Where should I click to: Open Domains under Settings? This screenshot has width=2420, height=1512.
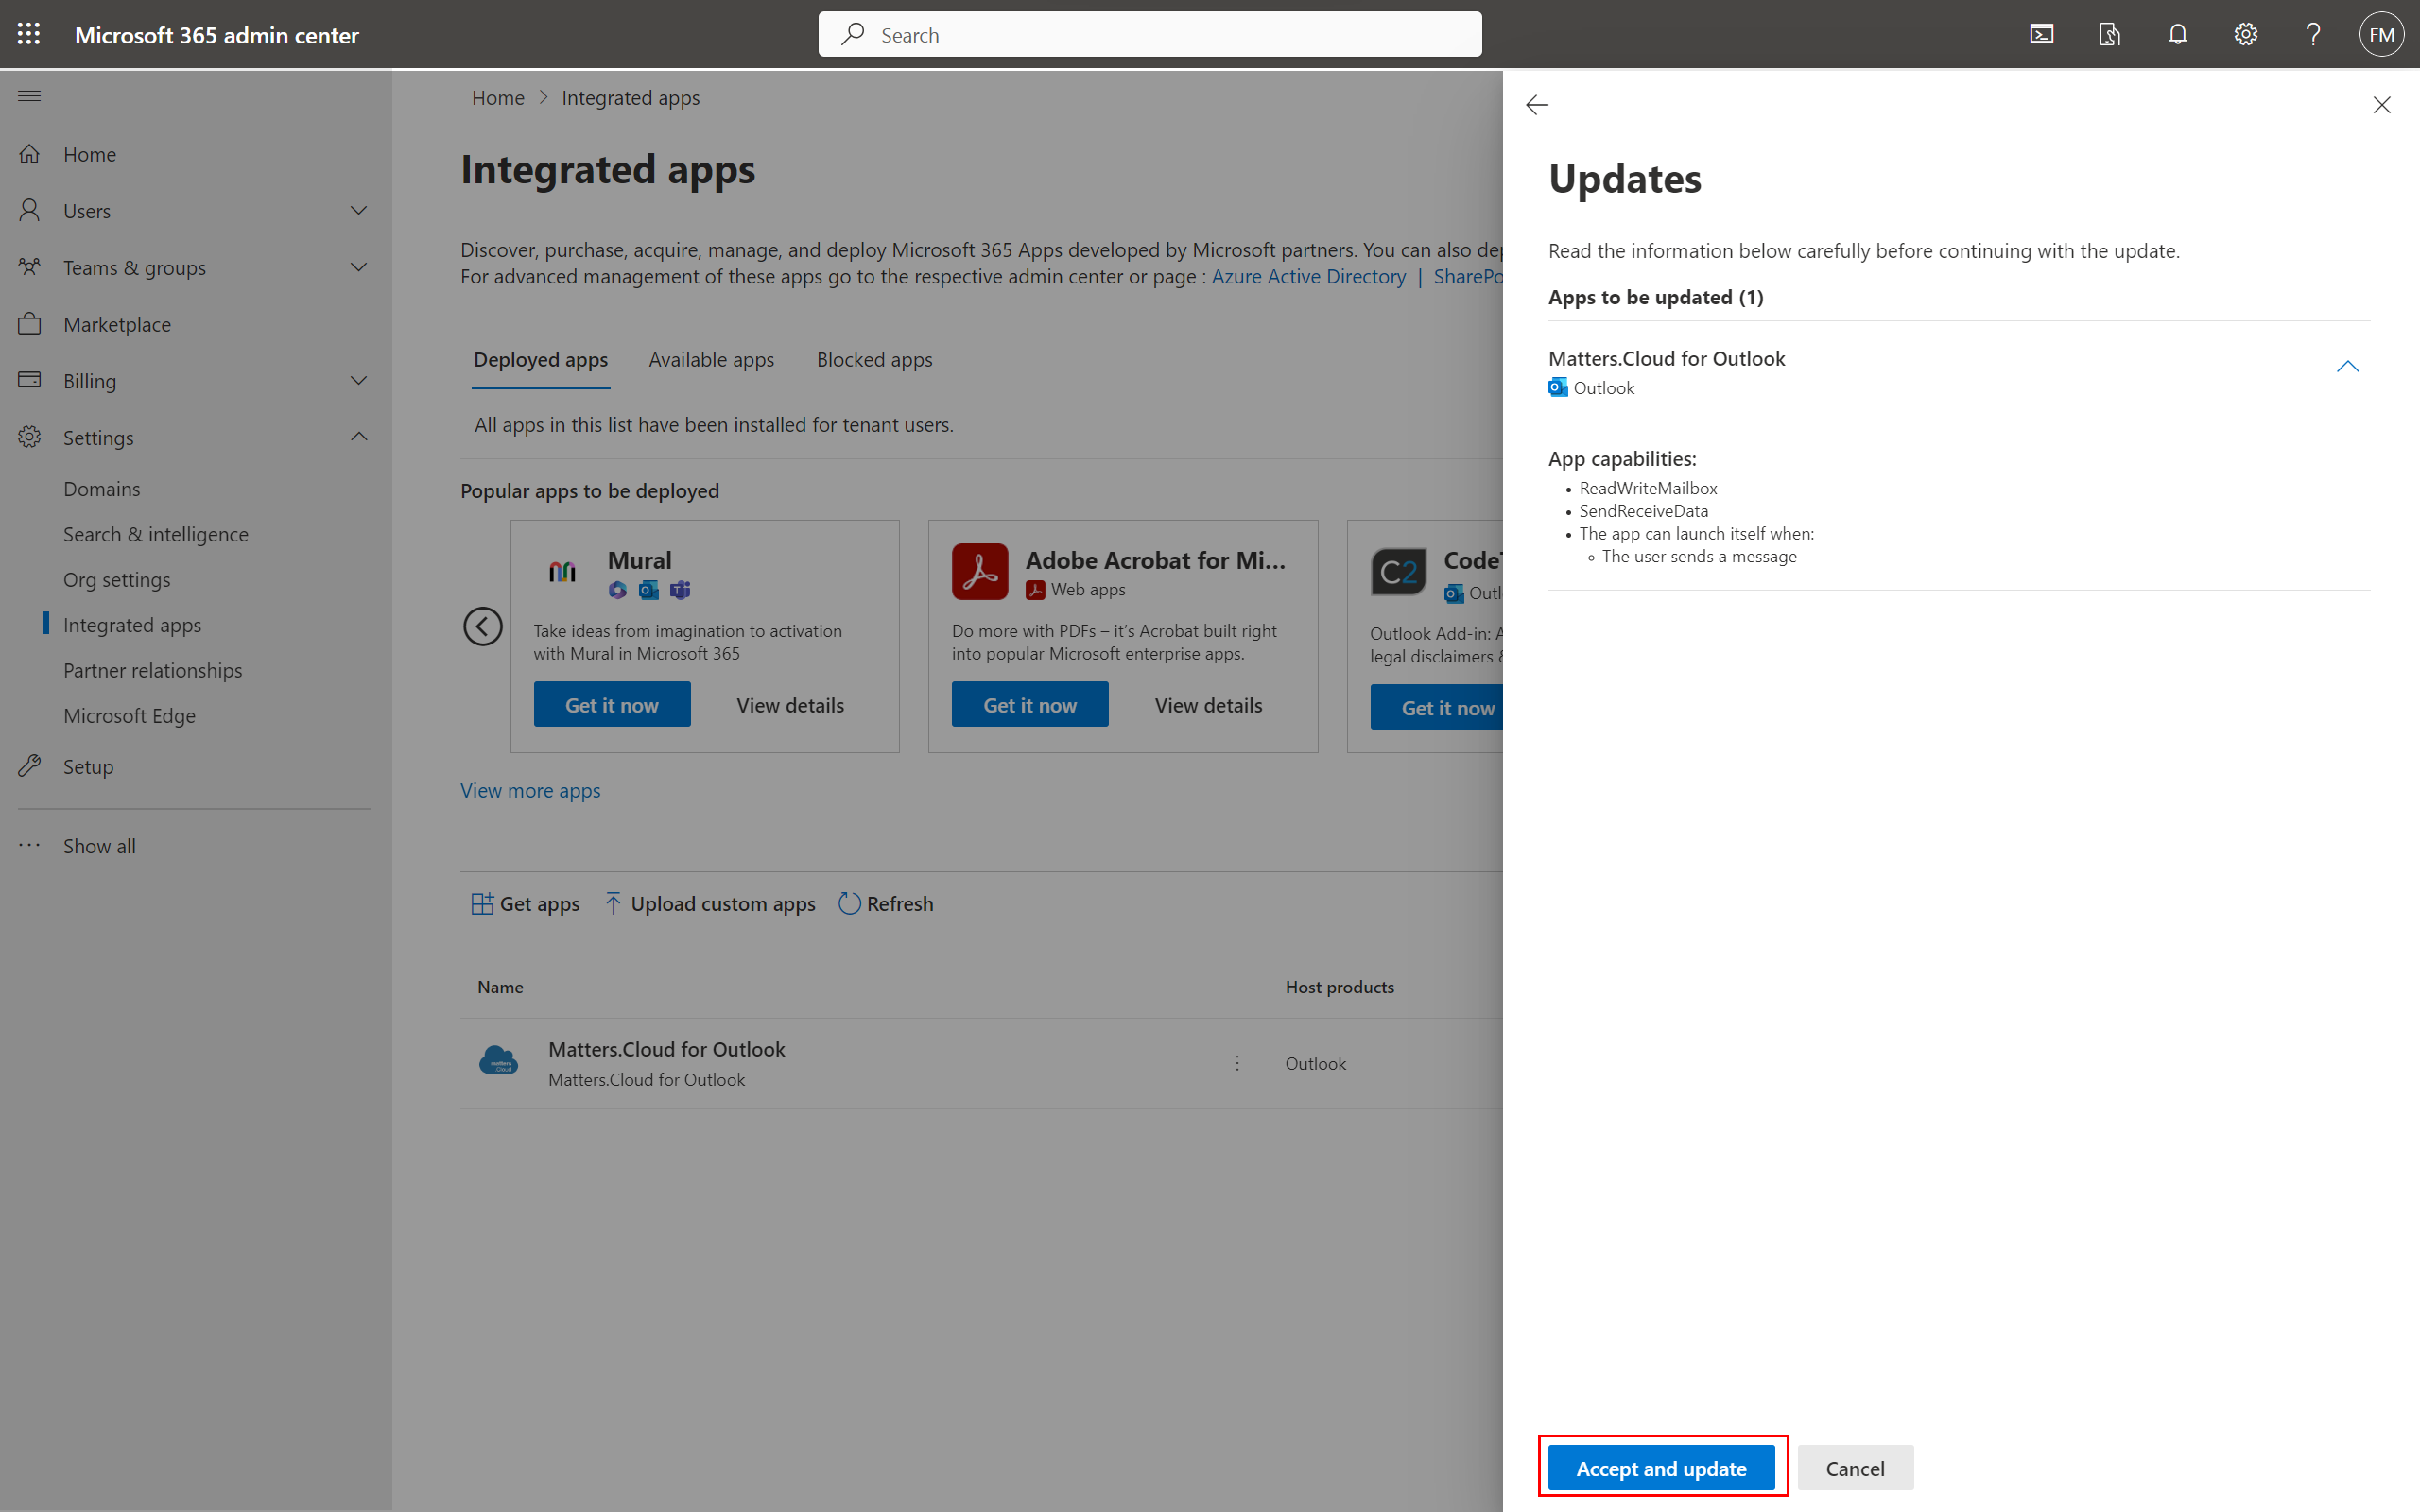101,489
